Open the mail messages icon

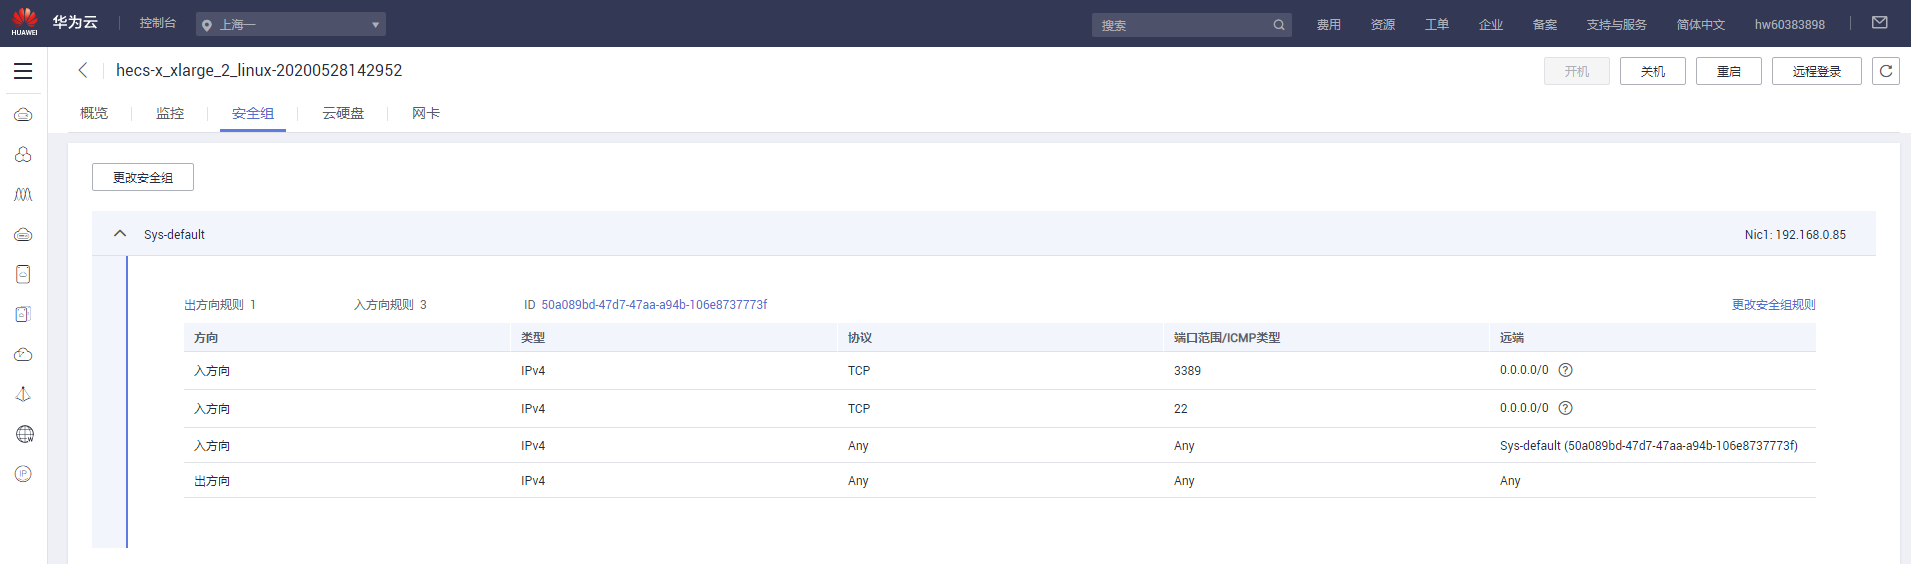[x=1879, y=23]
